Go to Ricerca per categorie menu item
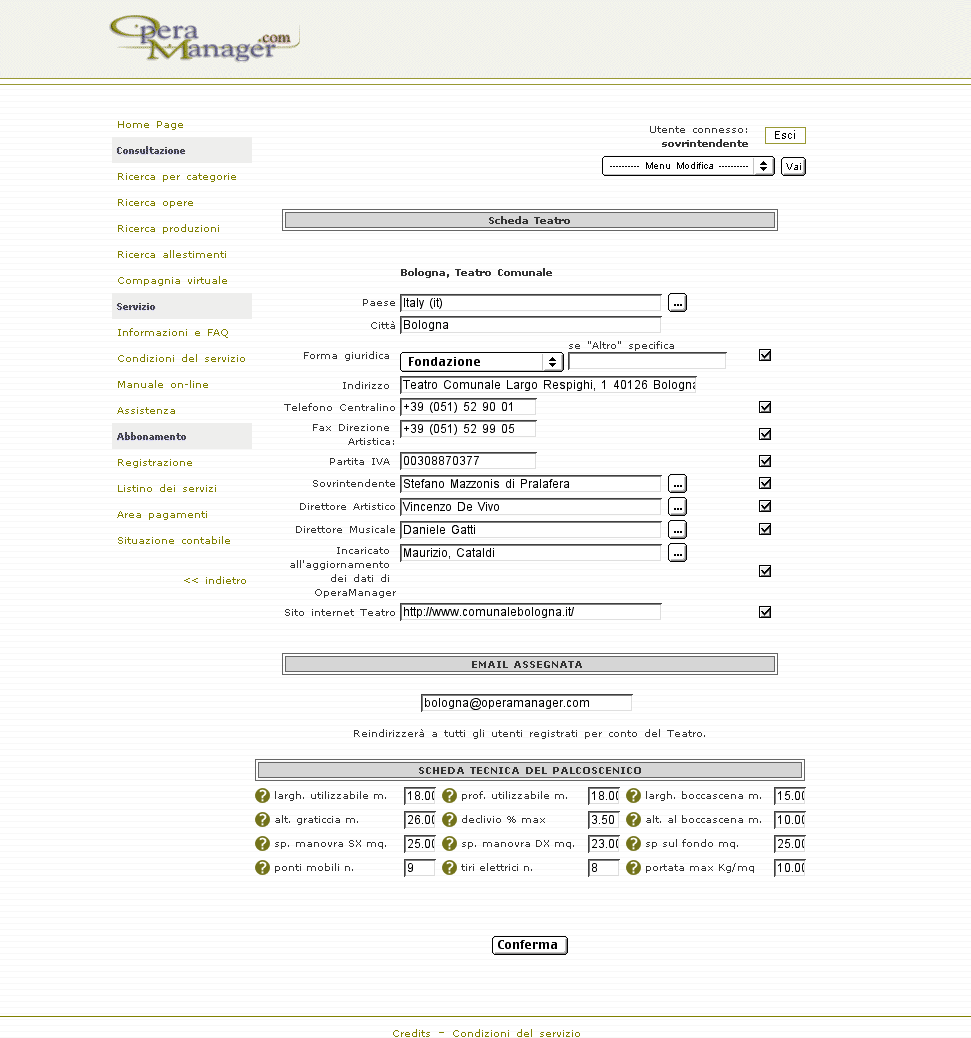Screen dimensions: 971x1038 coord(177,177)
